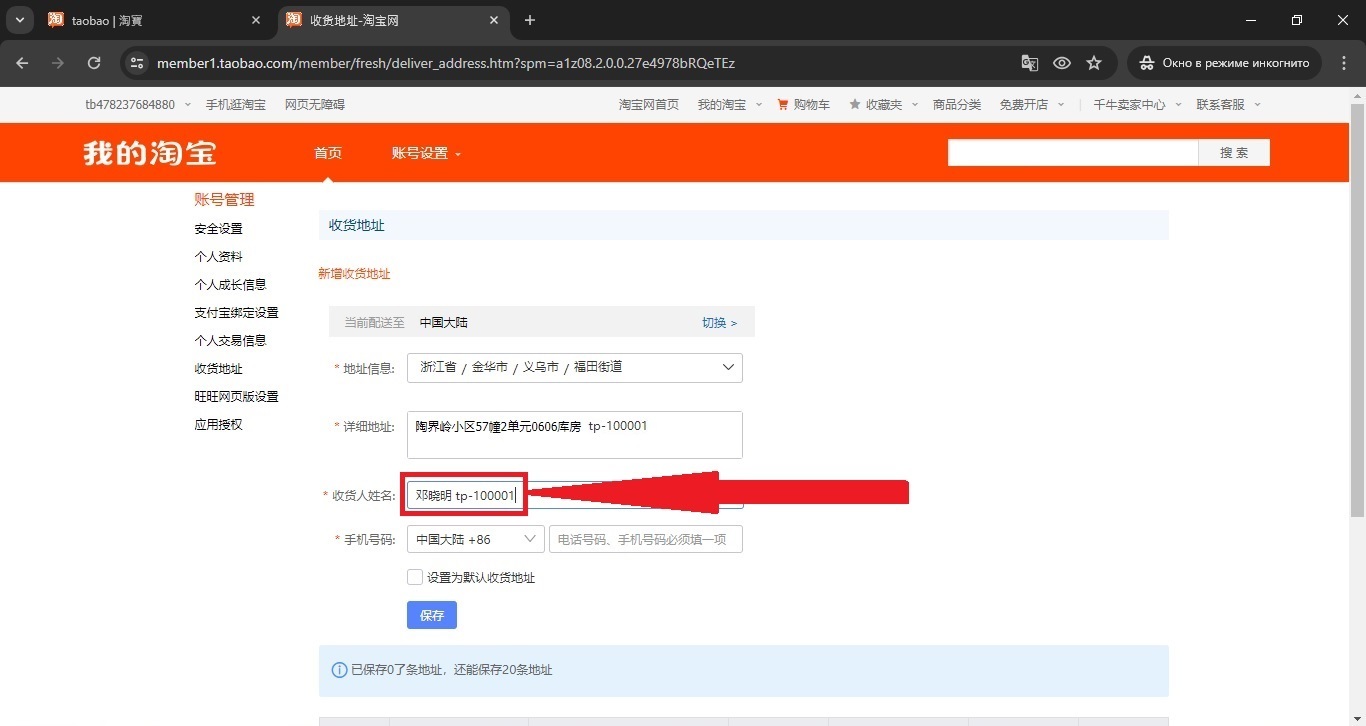
Task: Click the browser forward arrow
Action: [x=58, y=63]
